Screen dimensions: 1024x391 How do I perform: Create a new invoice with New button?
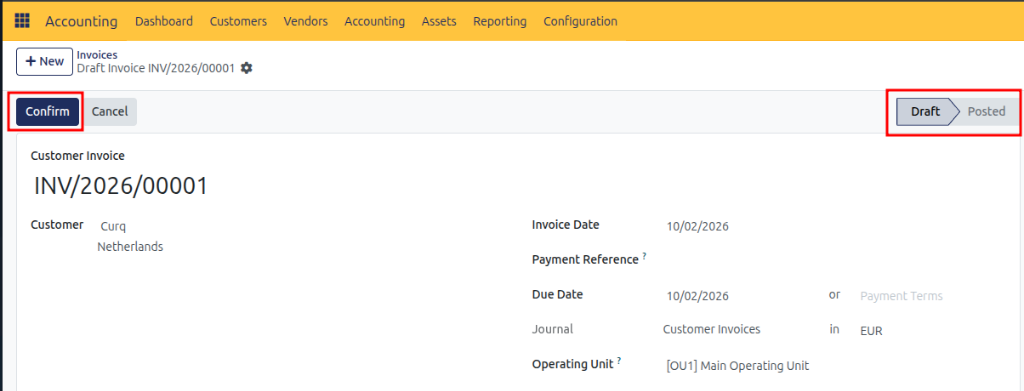click(x=44, y=61)
